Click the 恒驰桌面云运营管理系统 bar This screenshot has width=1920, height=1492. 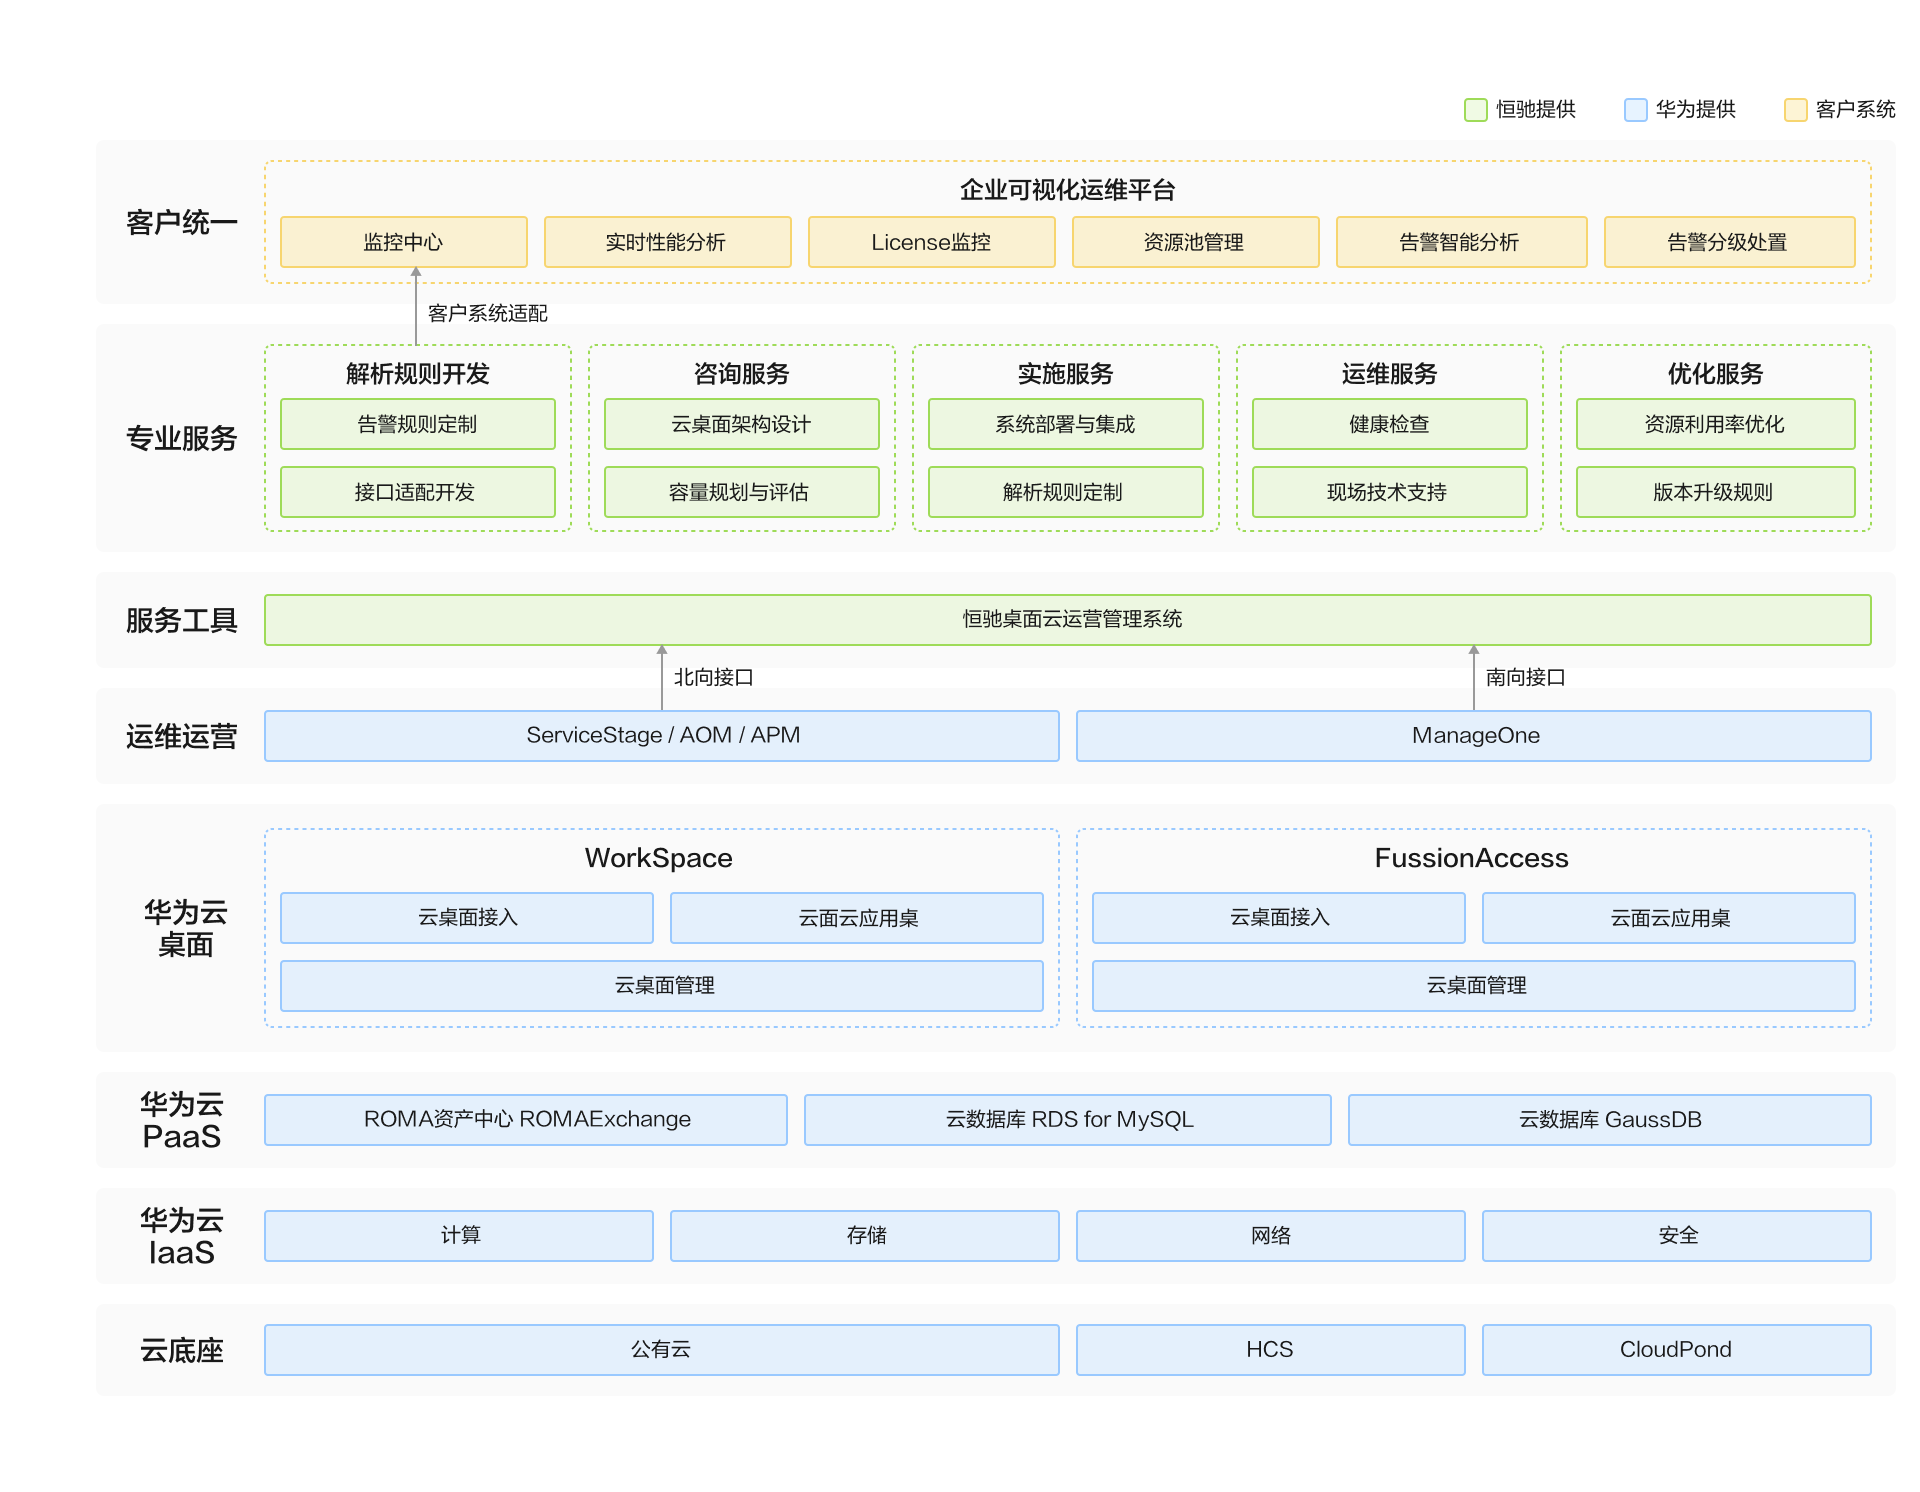[x=1068, y=620]
